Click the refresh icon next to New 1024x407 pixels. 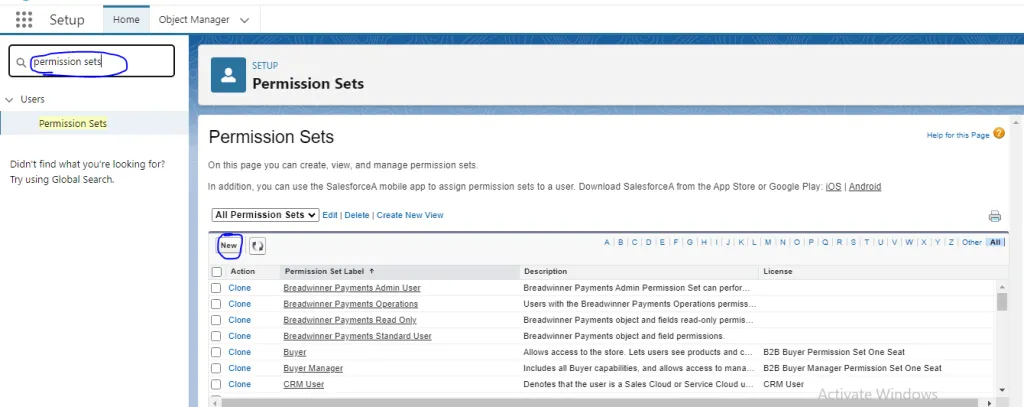[x=257, y=246]
